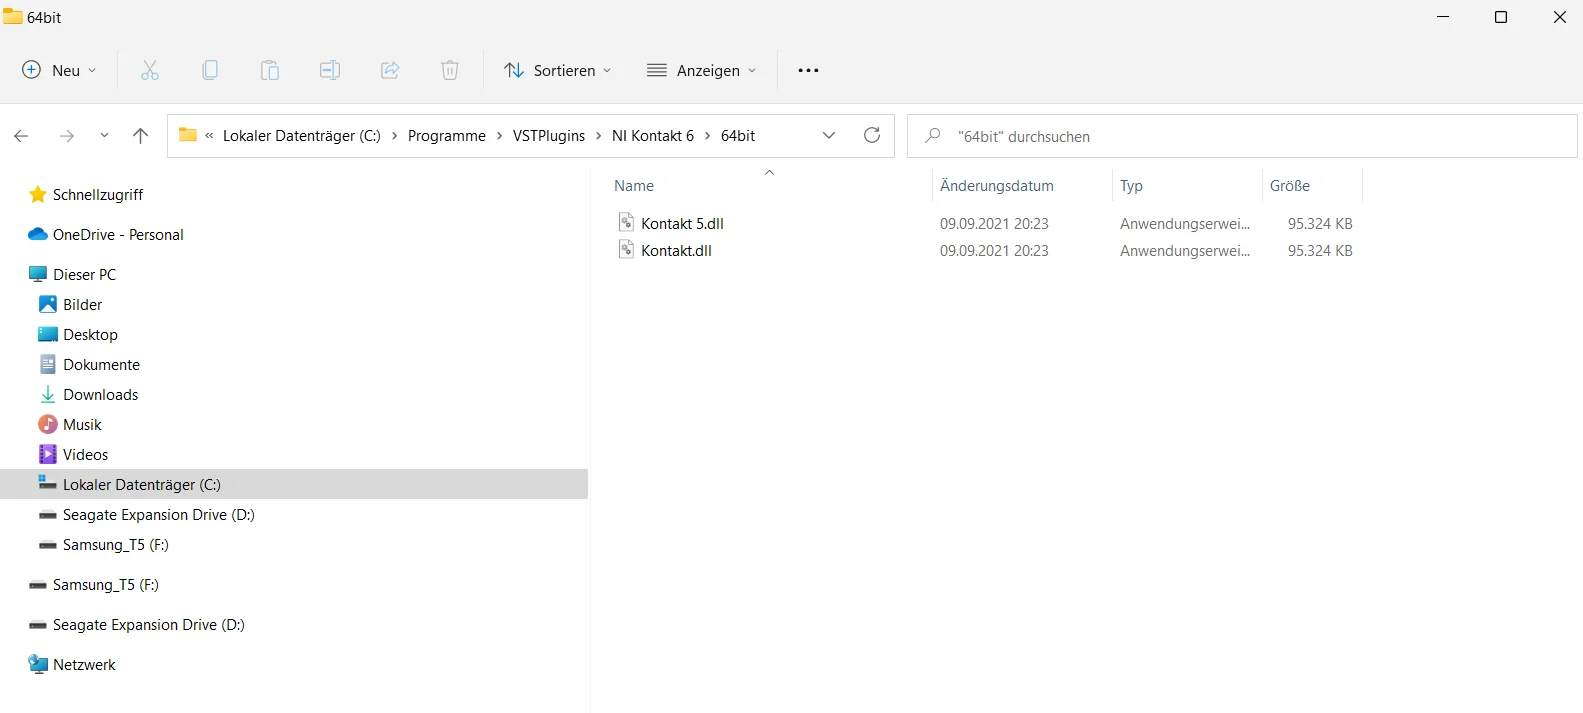Click the Share icon in toolbar
1583x713 pixels.
(390, 70)
